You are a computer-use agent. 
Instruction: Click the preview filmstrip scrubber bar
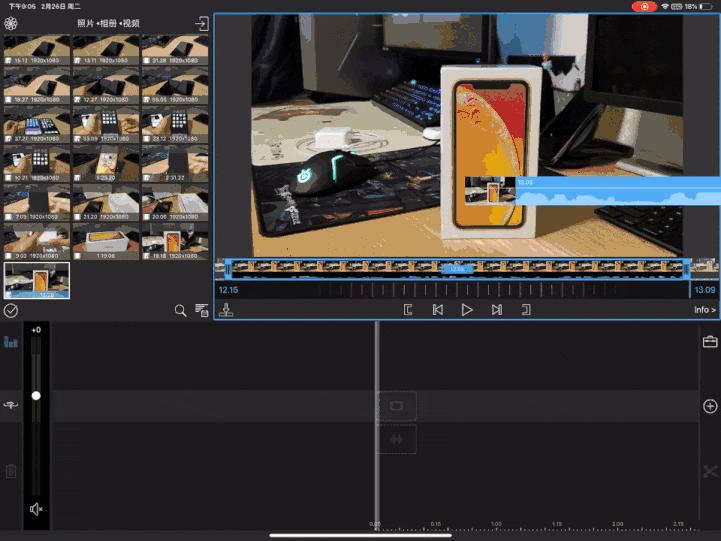[x=457, y=268]
